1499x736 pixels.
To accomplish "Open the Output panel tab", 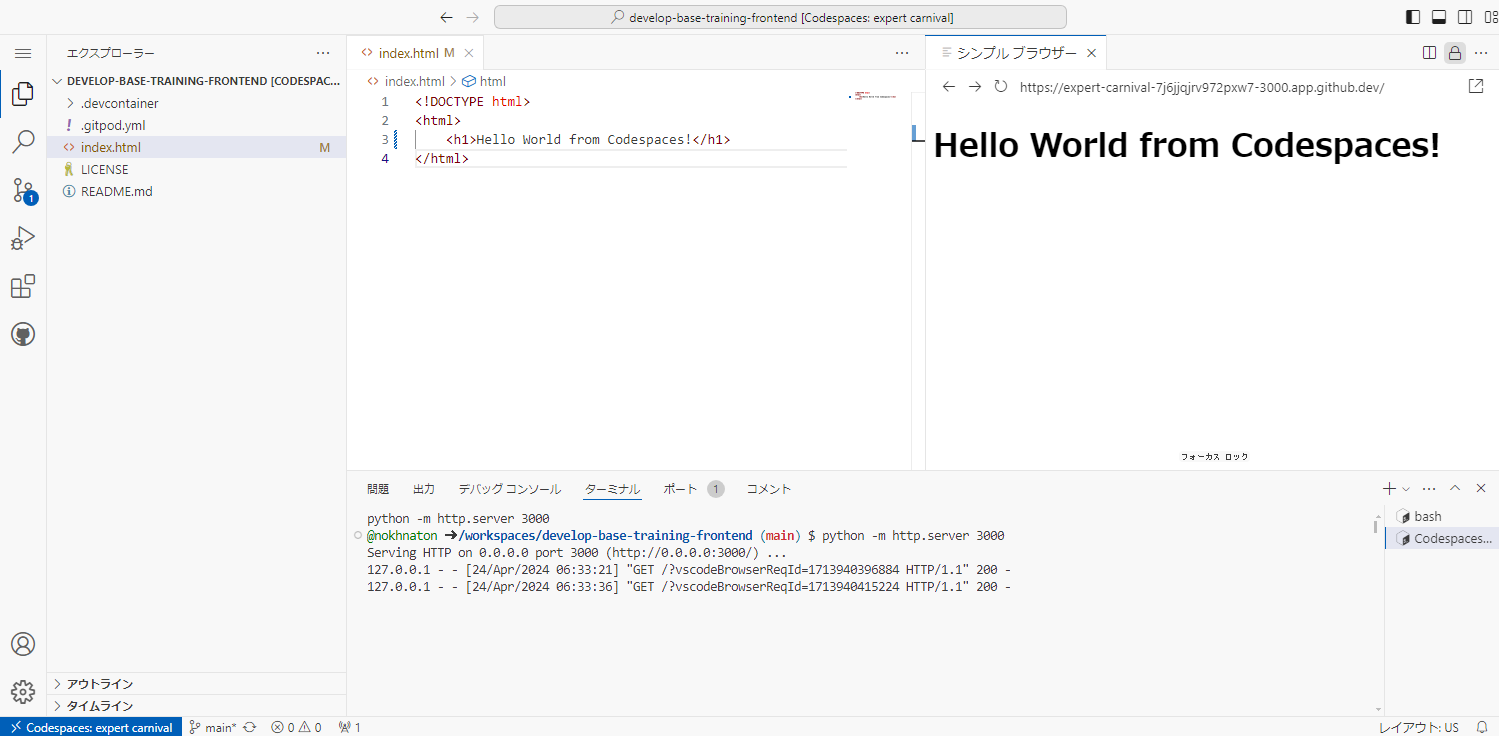I will click(x=424, y=489).
